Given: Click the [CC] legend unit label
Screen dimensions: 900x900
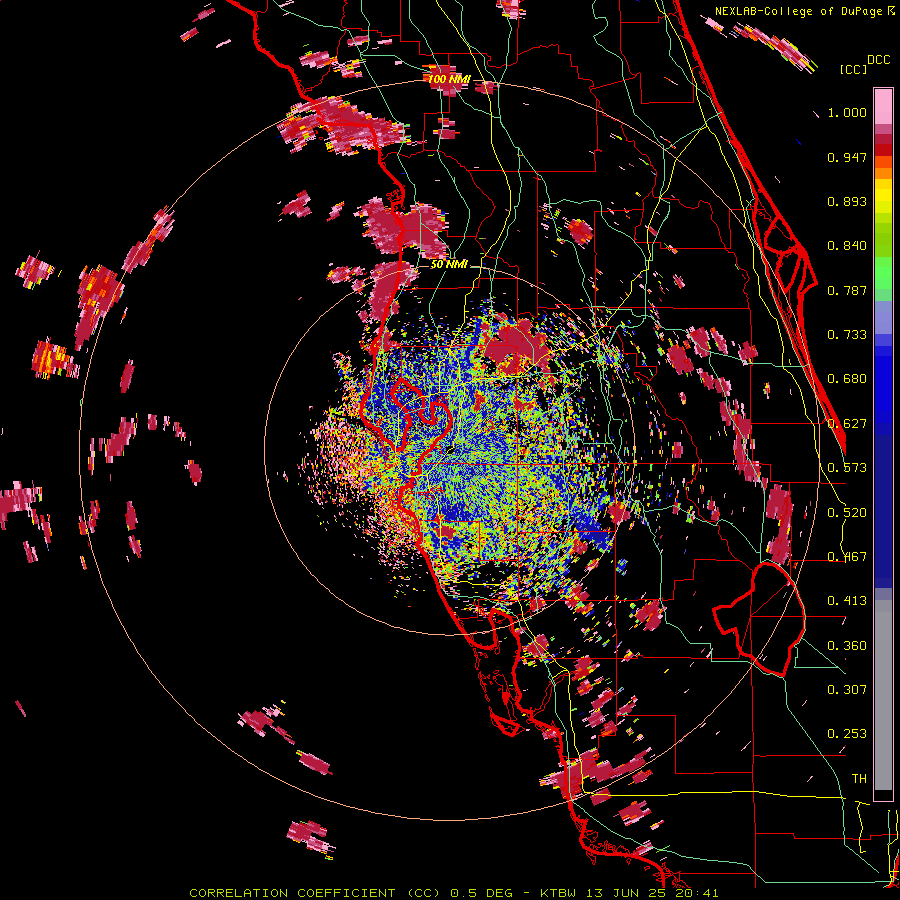Looking at the screenshot, I should pos(853,69).
